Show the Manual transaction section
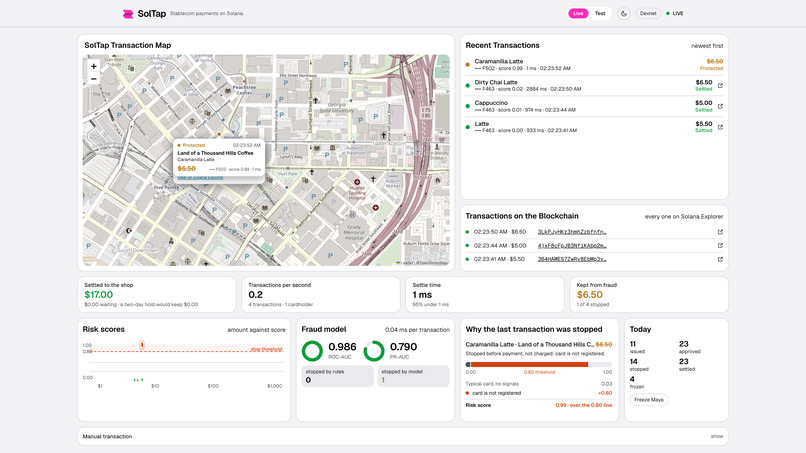 717,436
